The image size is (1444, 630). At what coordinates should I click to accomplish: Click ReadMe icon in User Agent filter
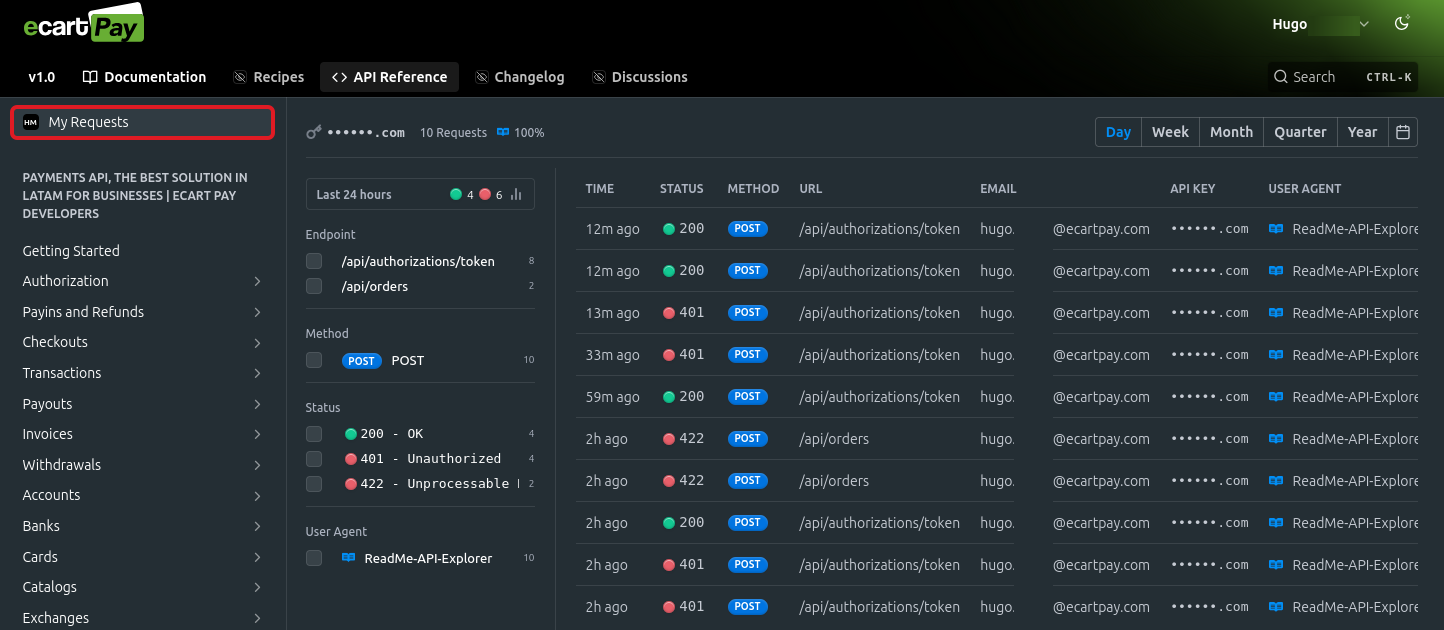[348, 558]
